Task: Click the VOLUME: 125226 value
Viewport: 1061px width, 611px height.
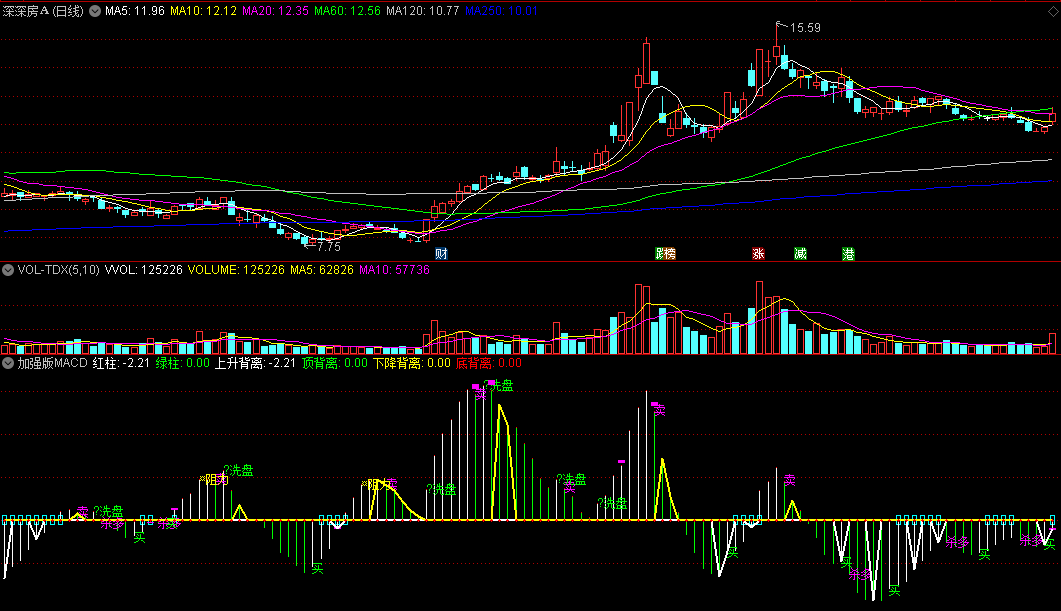Action: [x=236, y=270]
